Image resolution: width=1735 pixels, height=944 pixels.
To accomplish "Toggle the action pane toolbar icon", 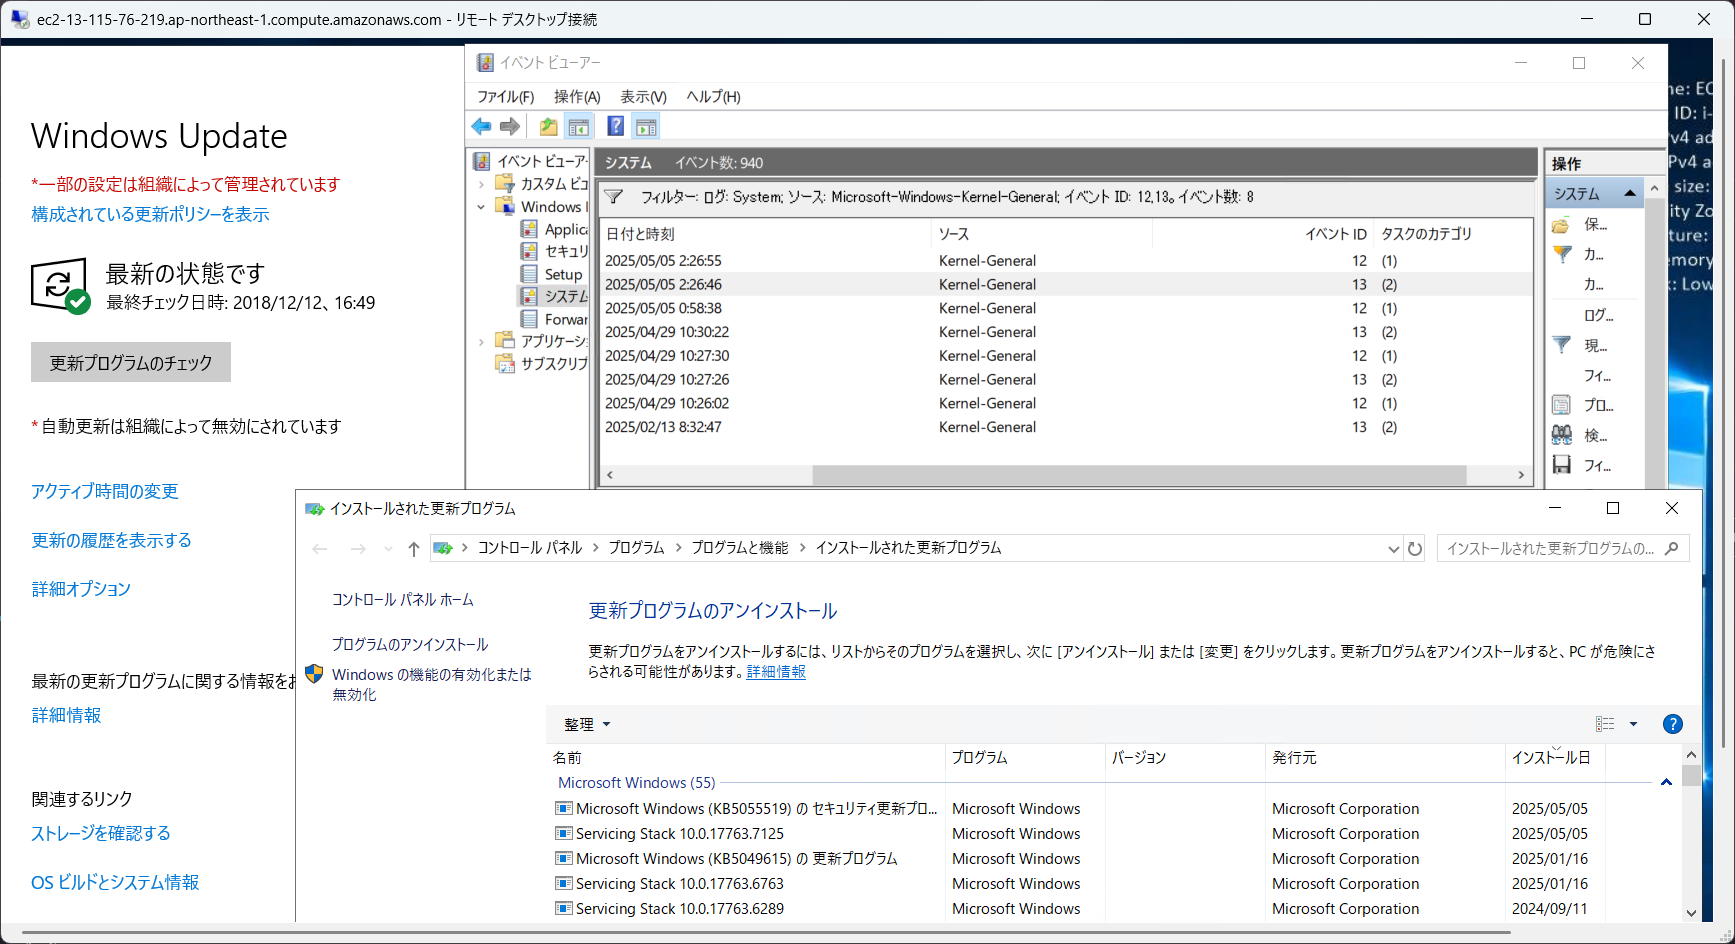I will 646,126.
